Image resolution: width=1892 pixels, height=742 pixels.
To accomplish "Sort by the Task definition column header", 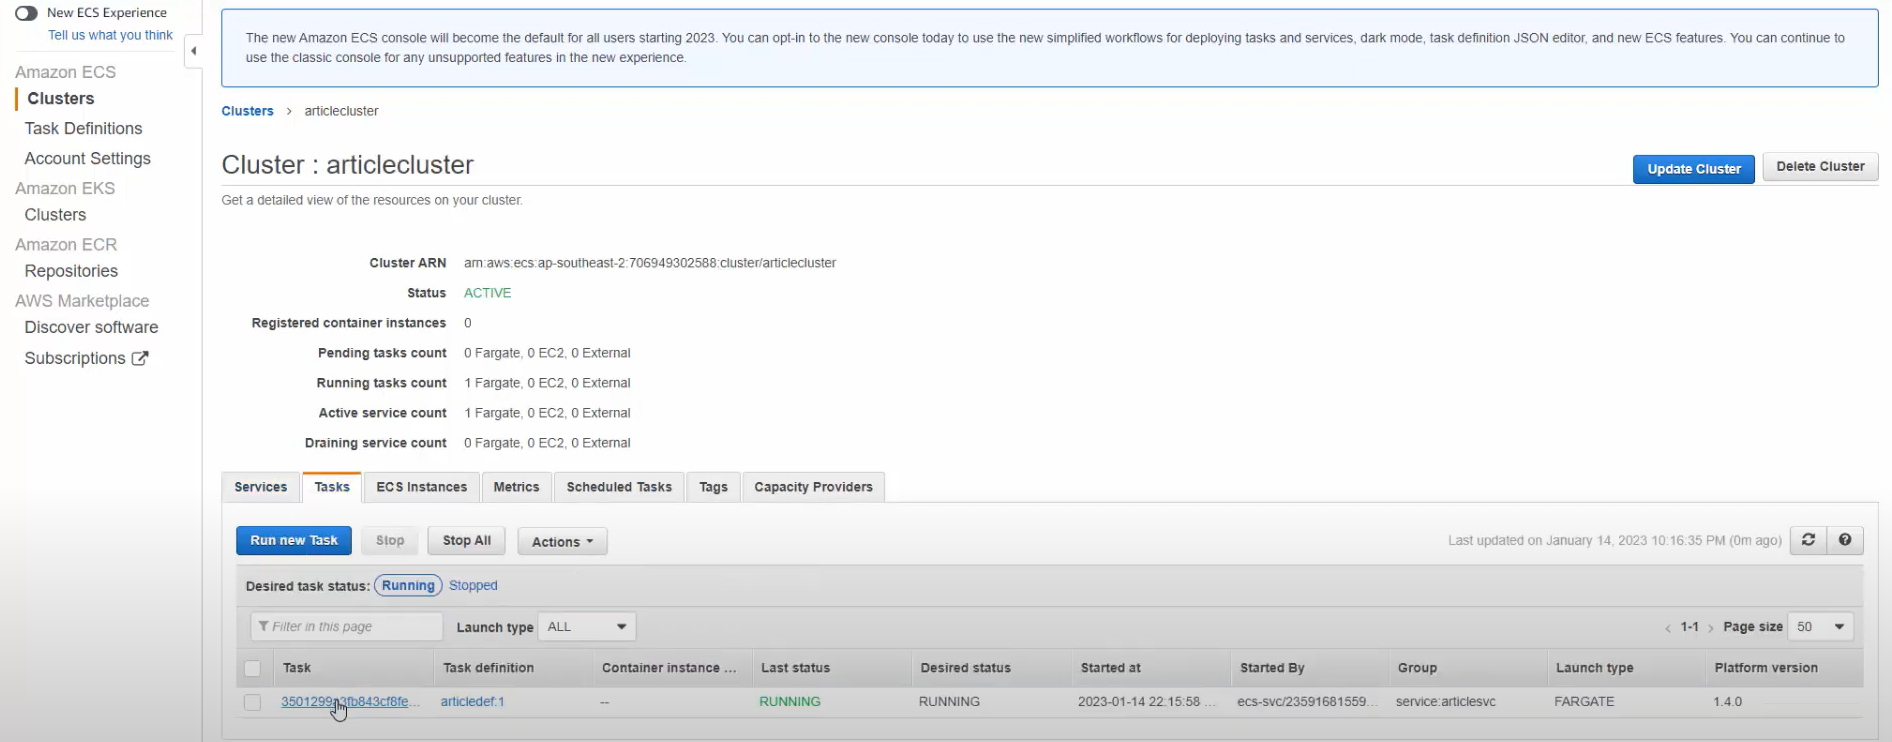I will coord(488,668).
